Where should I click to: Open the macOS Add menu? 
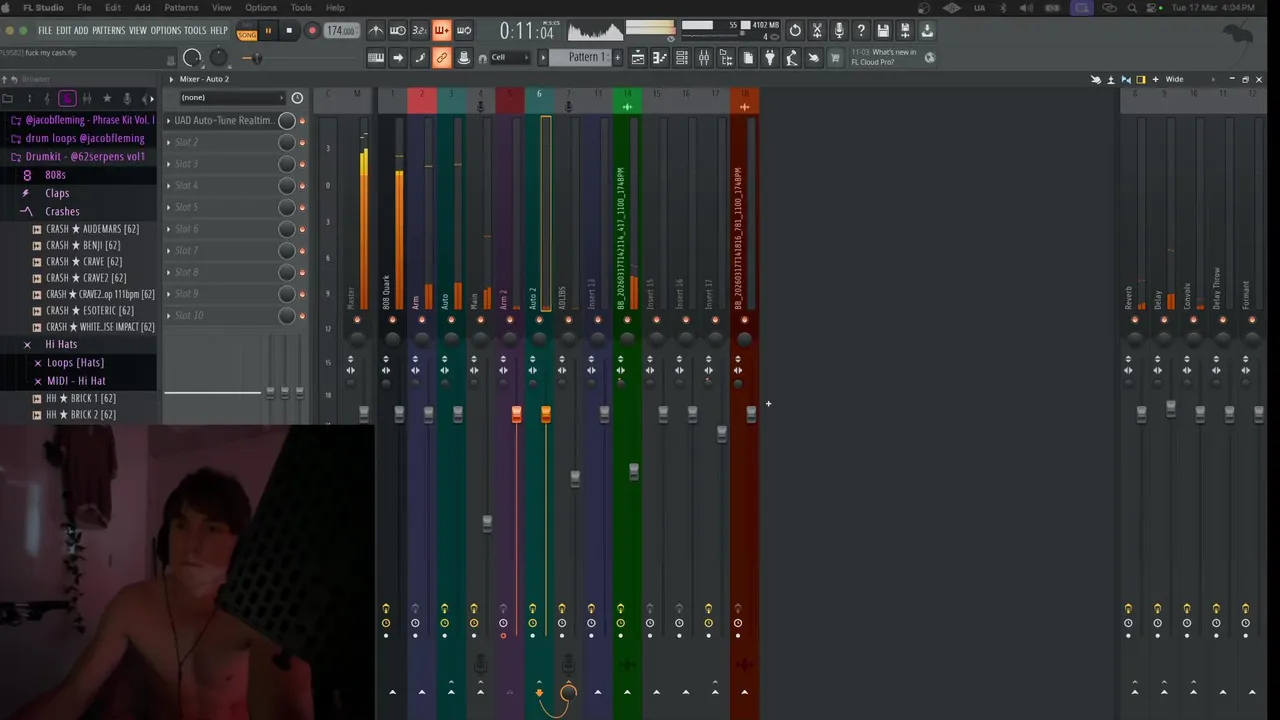pyautogui.click(x=142, y=8)
